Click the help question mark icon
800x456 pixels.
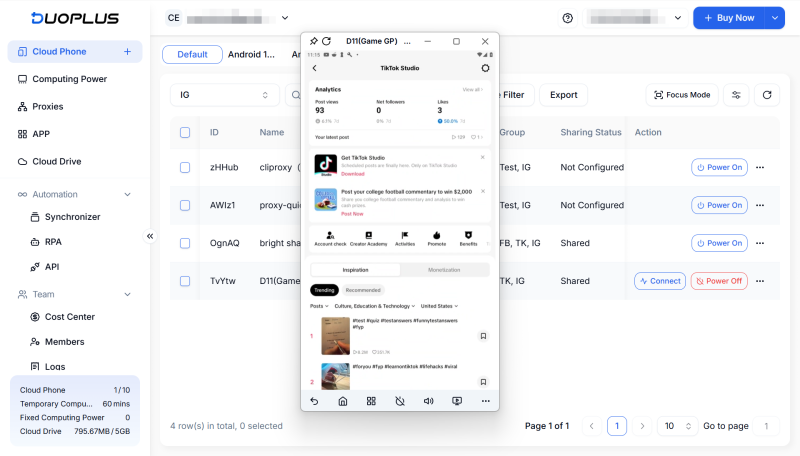click(568, 18)
